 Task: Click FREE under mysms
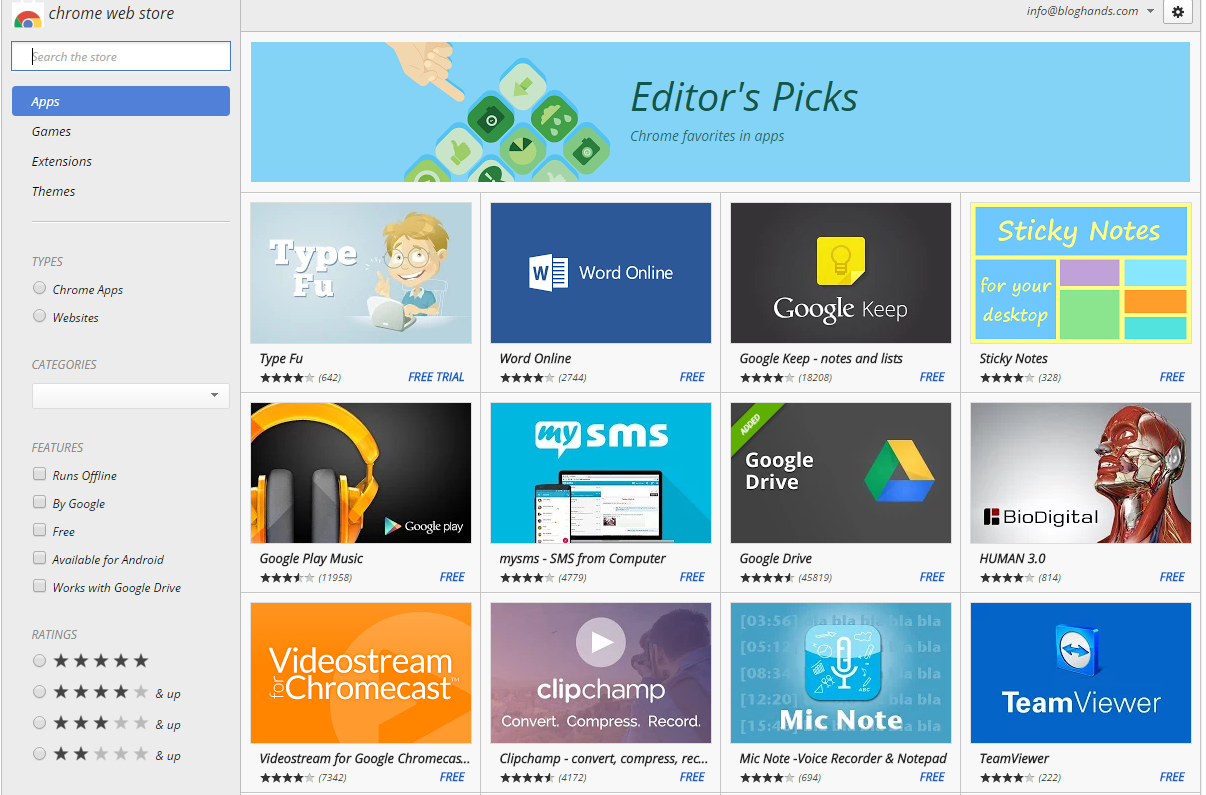692,577
